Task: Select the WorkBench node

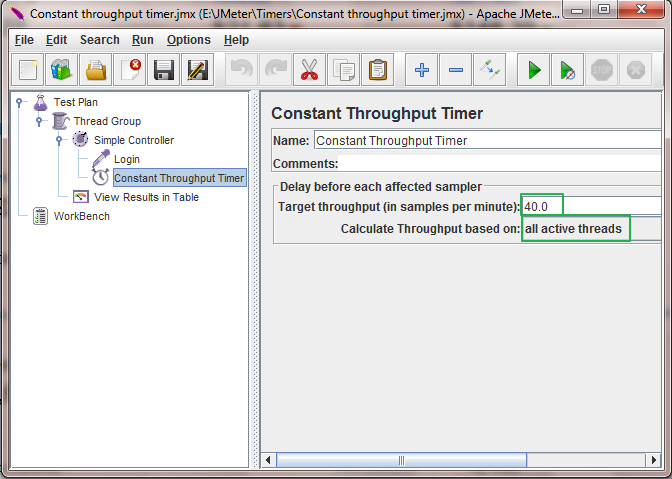Action: pos(81,216)
